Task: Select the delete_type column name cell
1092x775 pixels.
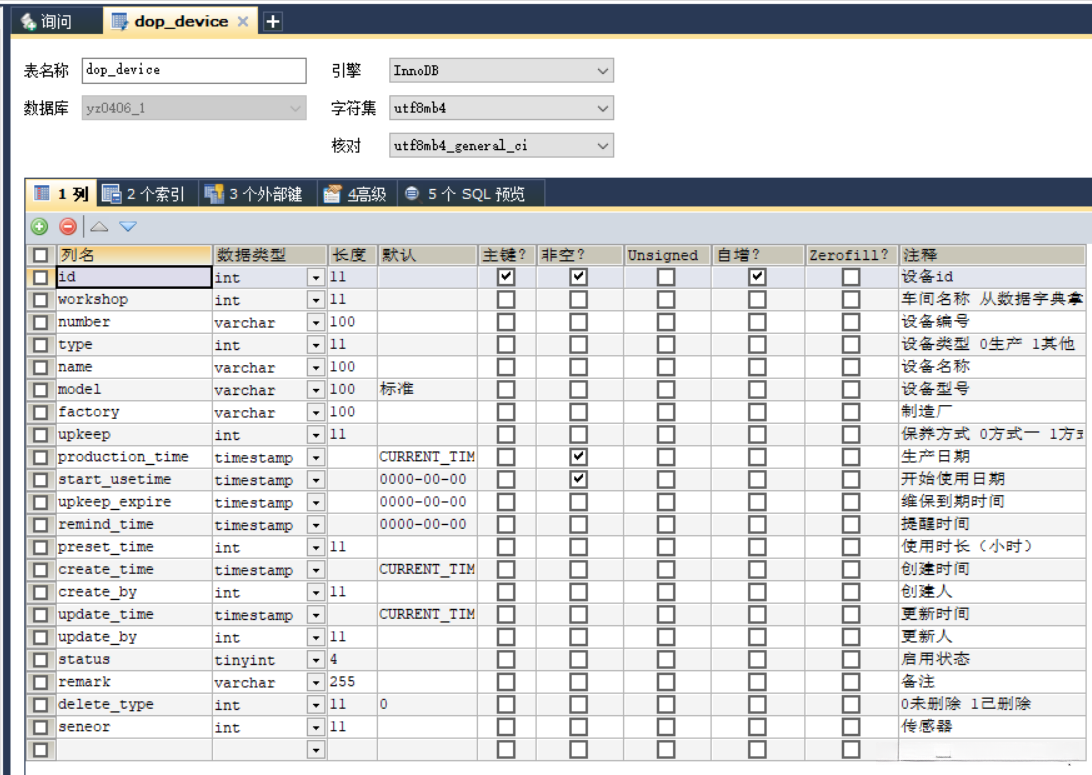Action: point(134,705)
